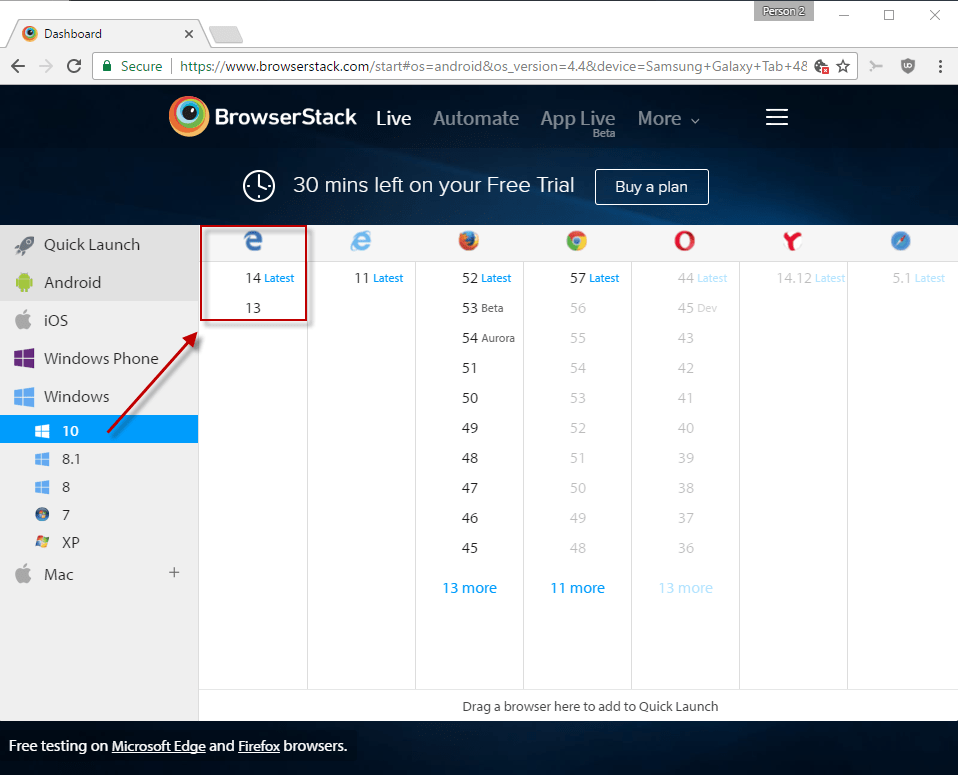Viewport: 958px width, 775px height.
Task: Open the Microsoft Edge link in footer
Action: [160, 746]
